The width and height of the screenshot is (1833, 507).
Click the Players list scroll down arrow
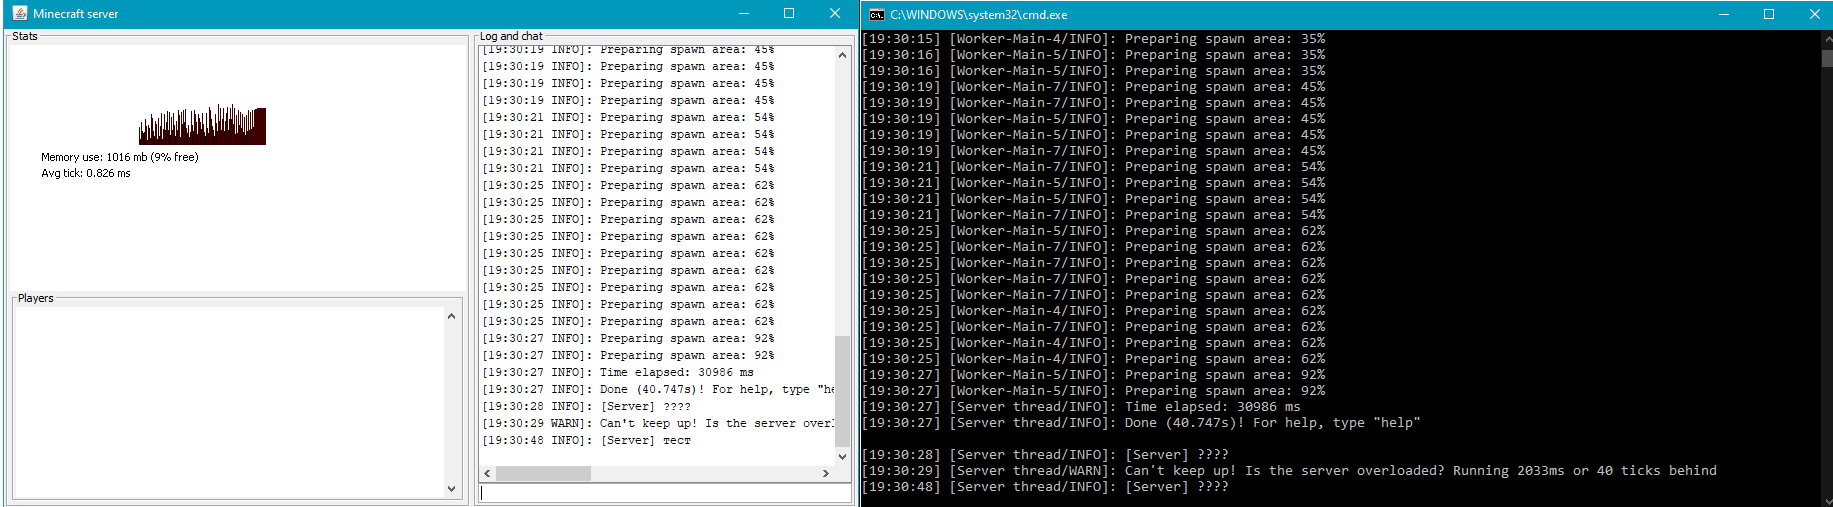451,489
